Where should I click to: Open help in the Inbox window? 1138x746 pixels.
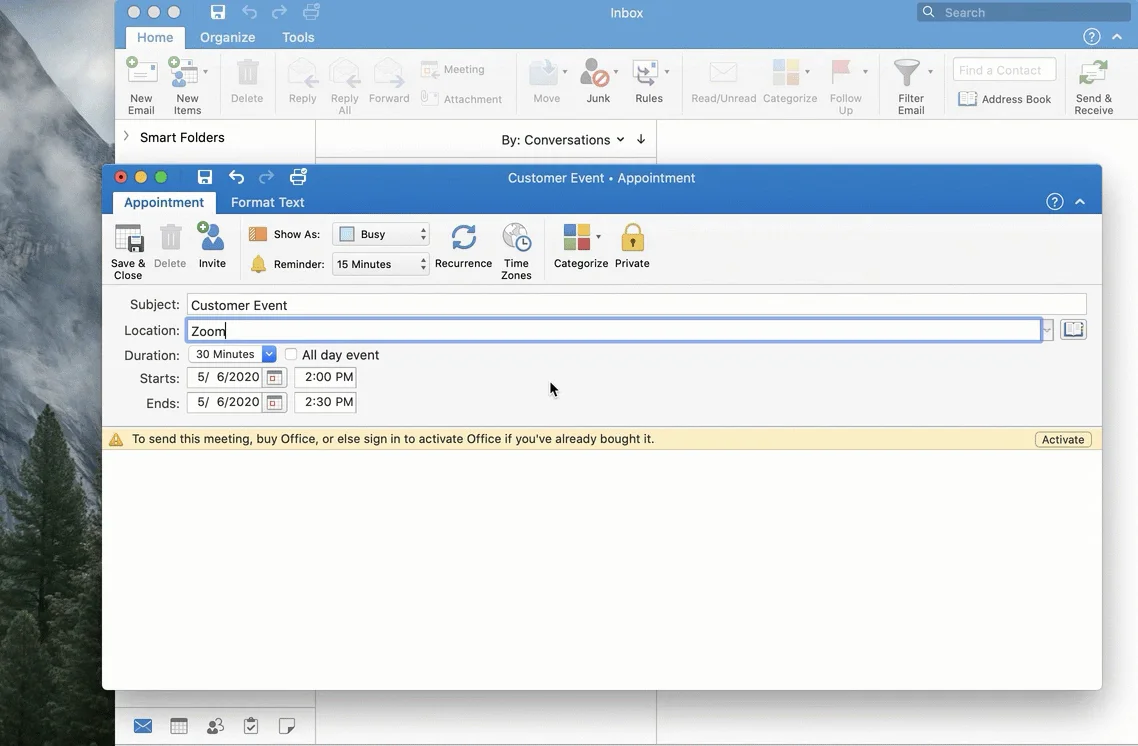(1092, 36)
